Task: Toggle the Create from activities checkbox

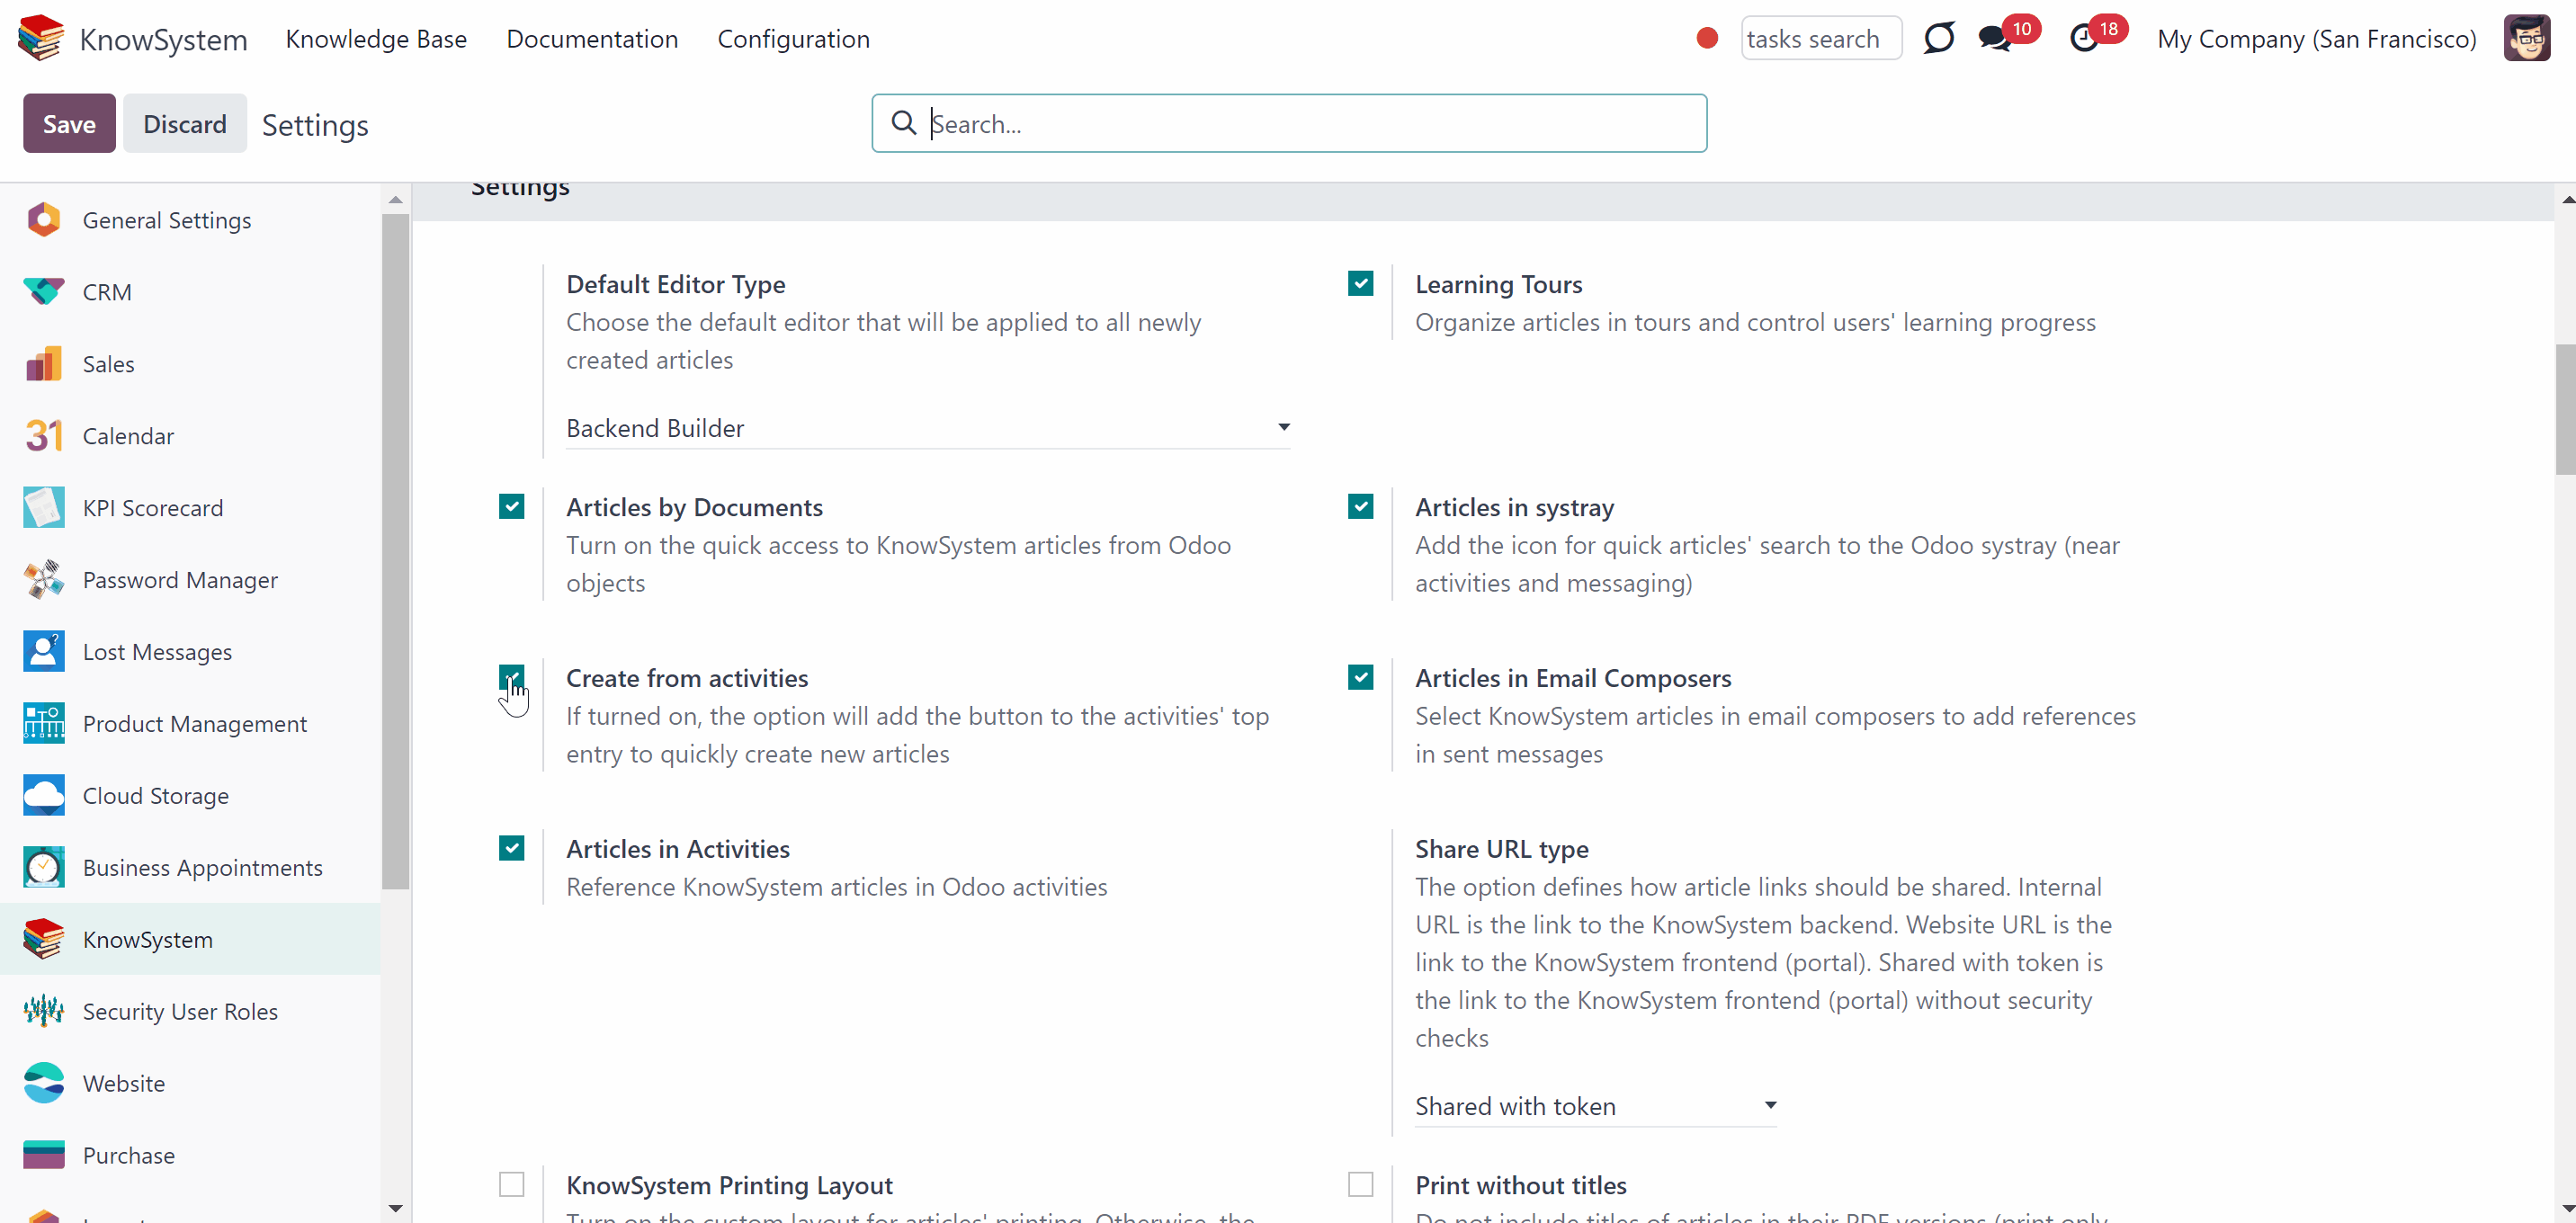Action: 511,678
